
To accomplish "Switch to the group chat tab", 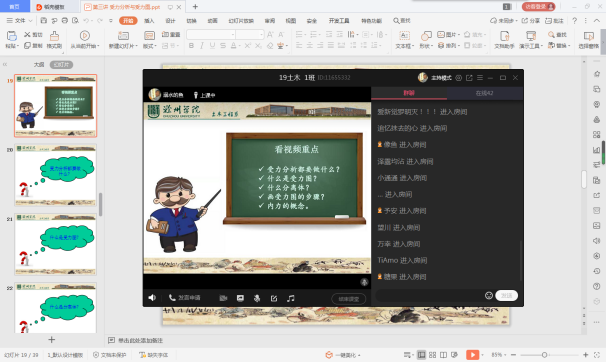I will coord(409,93).
